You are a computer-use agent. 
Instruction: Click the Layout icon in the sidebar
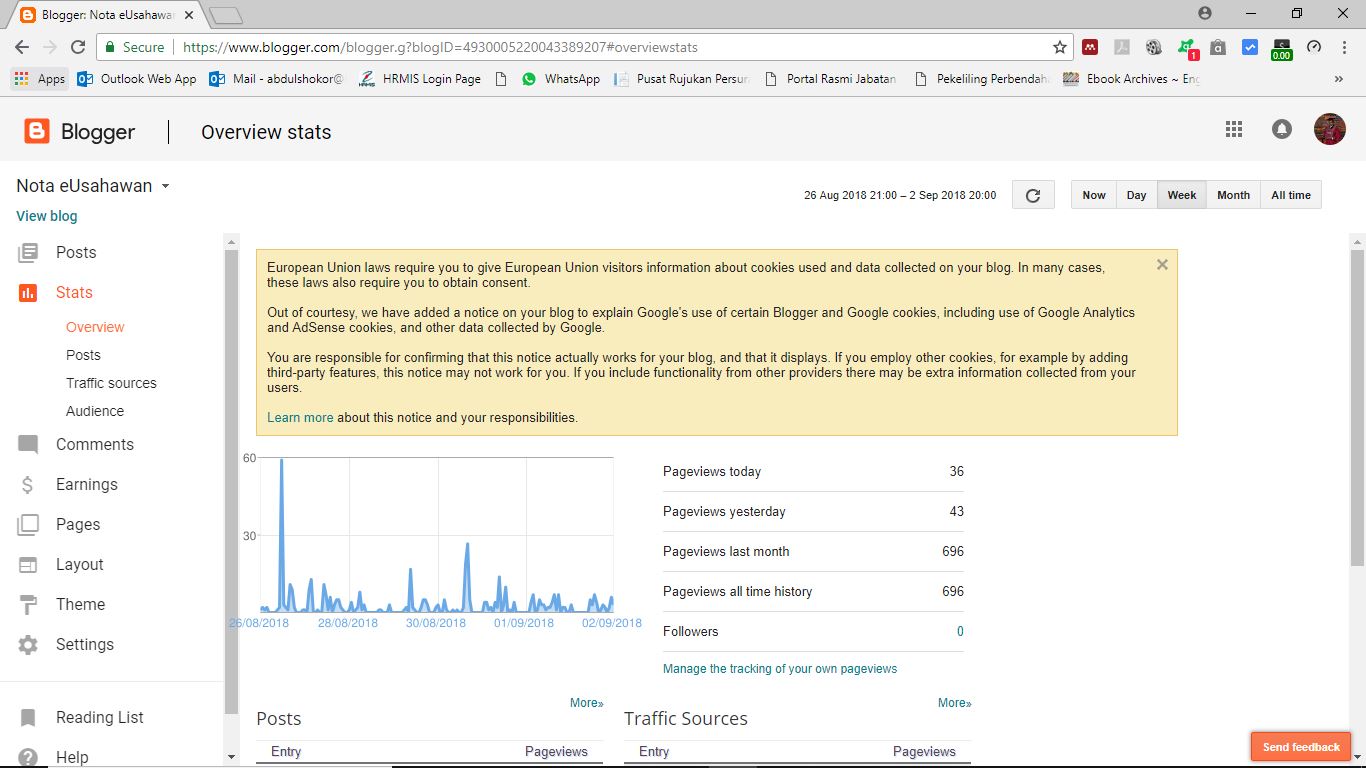[x=28, y=565]
